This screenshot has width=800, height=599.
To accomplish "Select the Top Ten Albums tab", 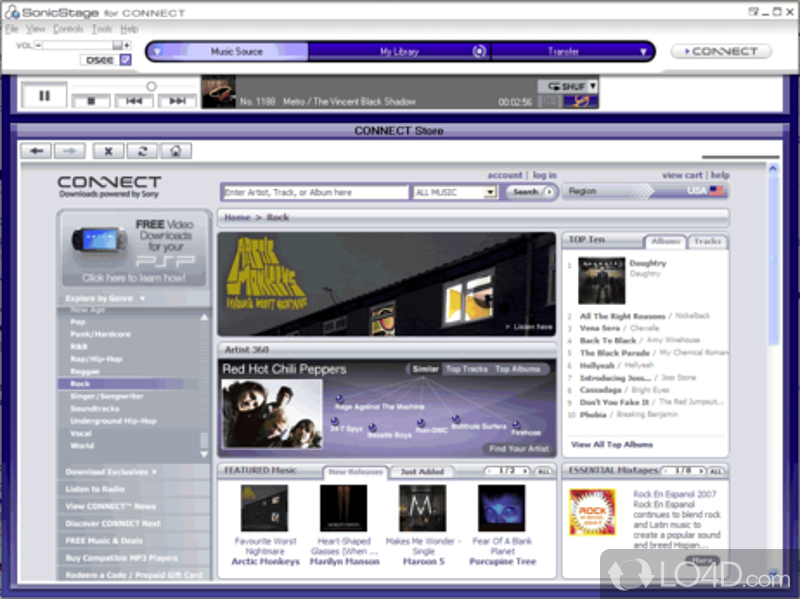I will [666, 241].
